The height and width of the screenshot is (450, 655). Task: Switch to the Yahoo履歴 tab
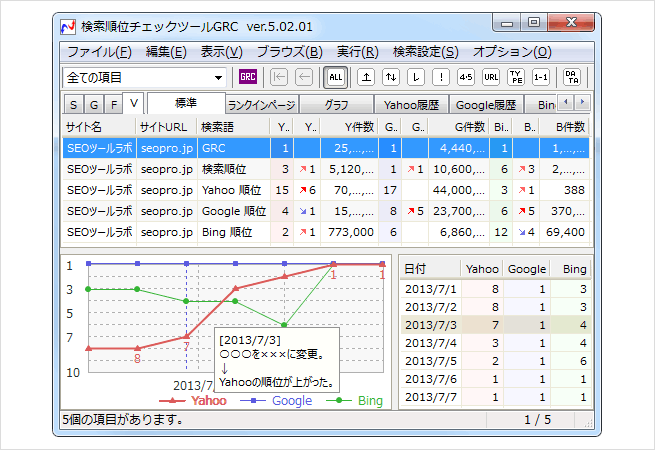(411, 105)
